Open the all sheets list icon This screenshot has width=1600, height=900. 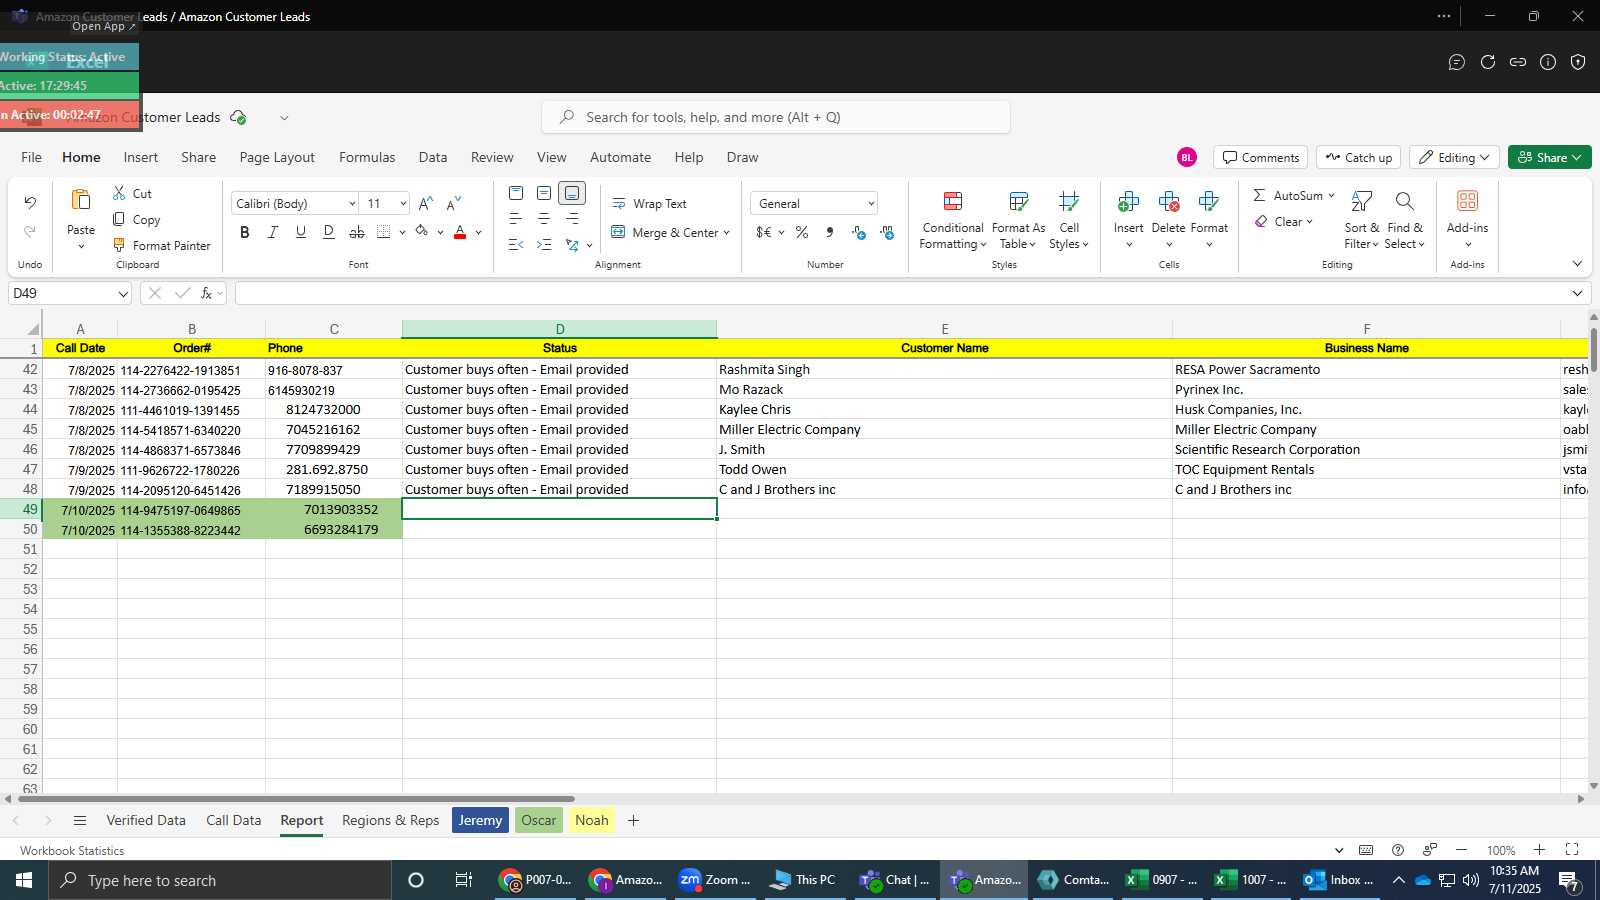[80, 820]
